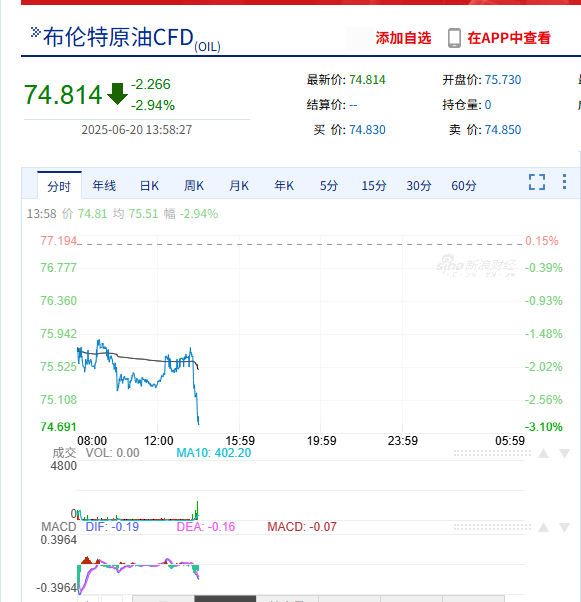Click the up triangle in 成交 volume panel
Screen dimensions: 581x602
[x=543, y=454]
